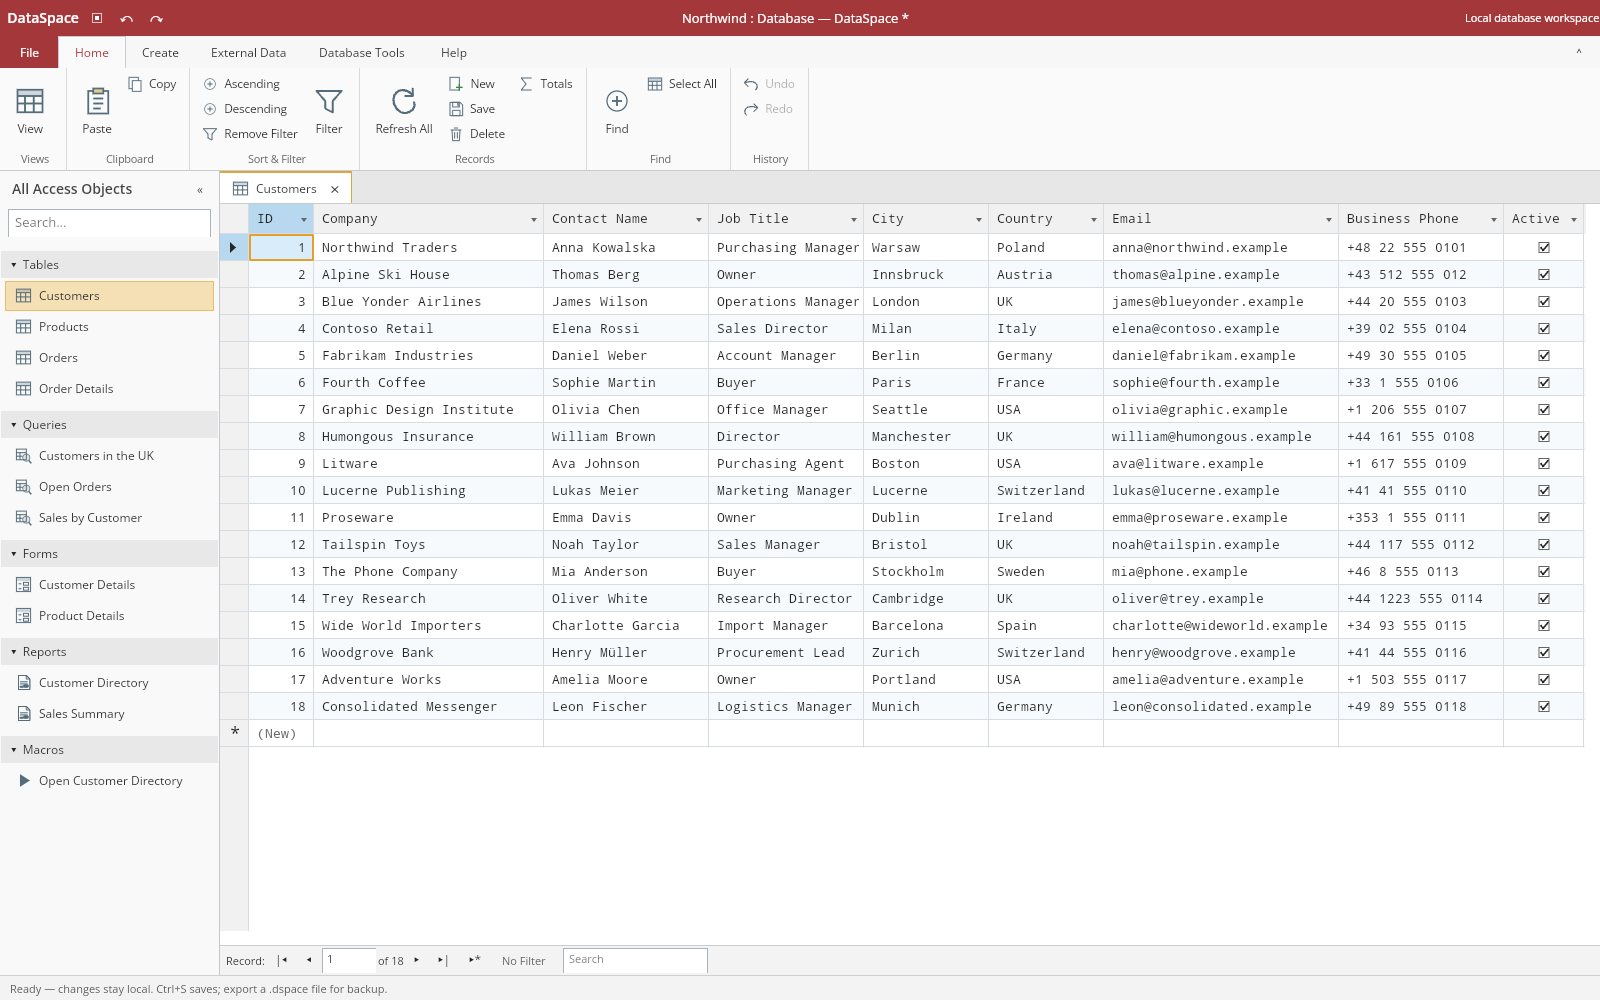Click Select All in ribbon
This screenshot has width=1600, height=1000.
pyautogui.click(x=682, y=84)
